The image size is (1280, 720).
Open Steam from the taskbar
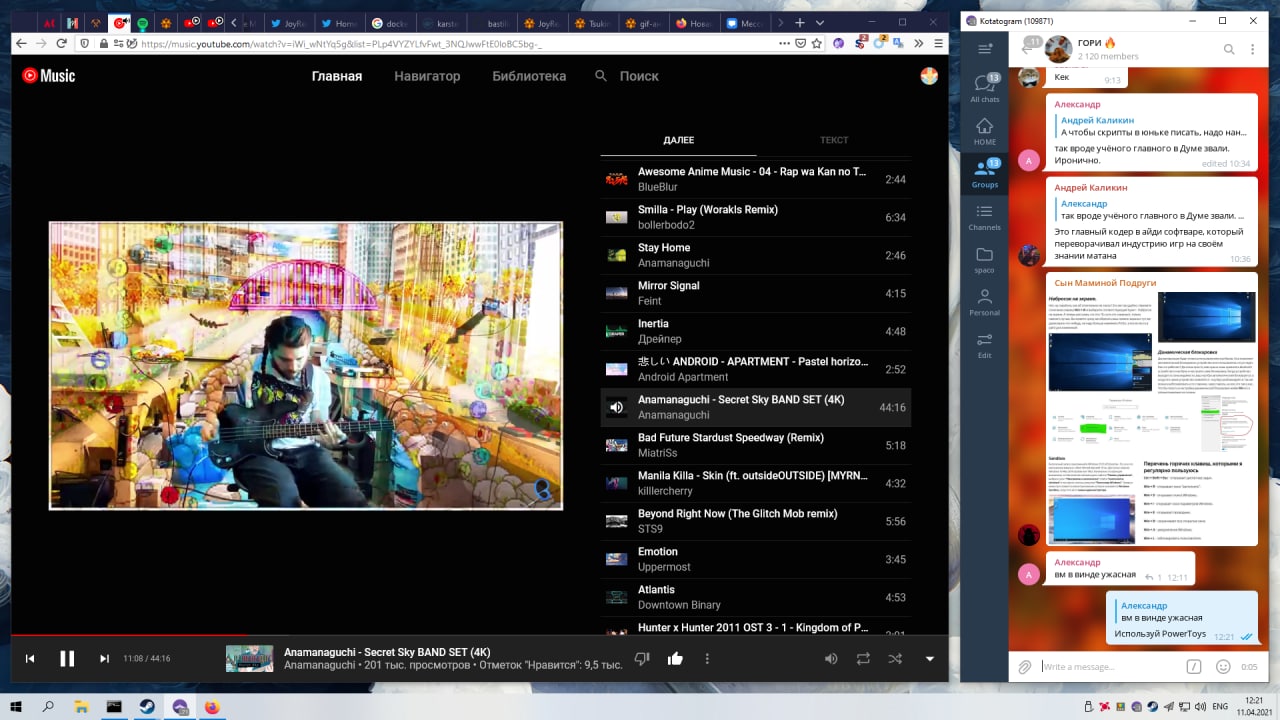[x=147, y=706]
